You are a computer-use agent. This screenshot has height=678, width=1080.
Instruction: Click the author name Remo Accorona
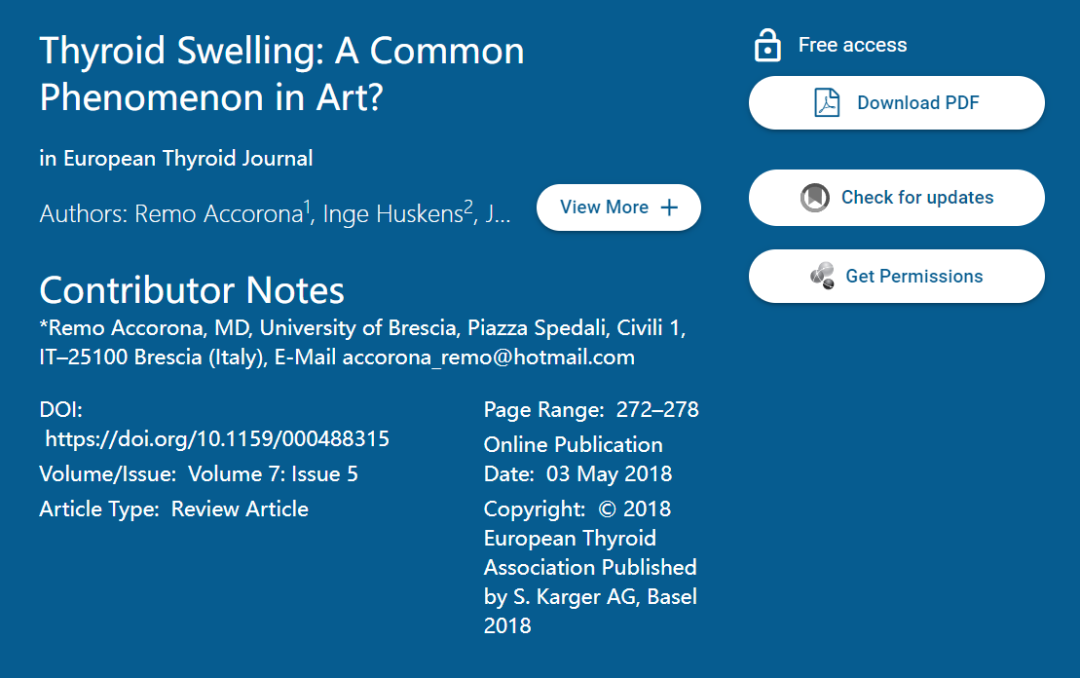[x=218, y=214]
